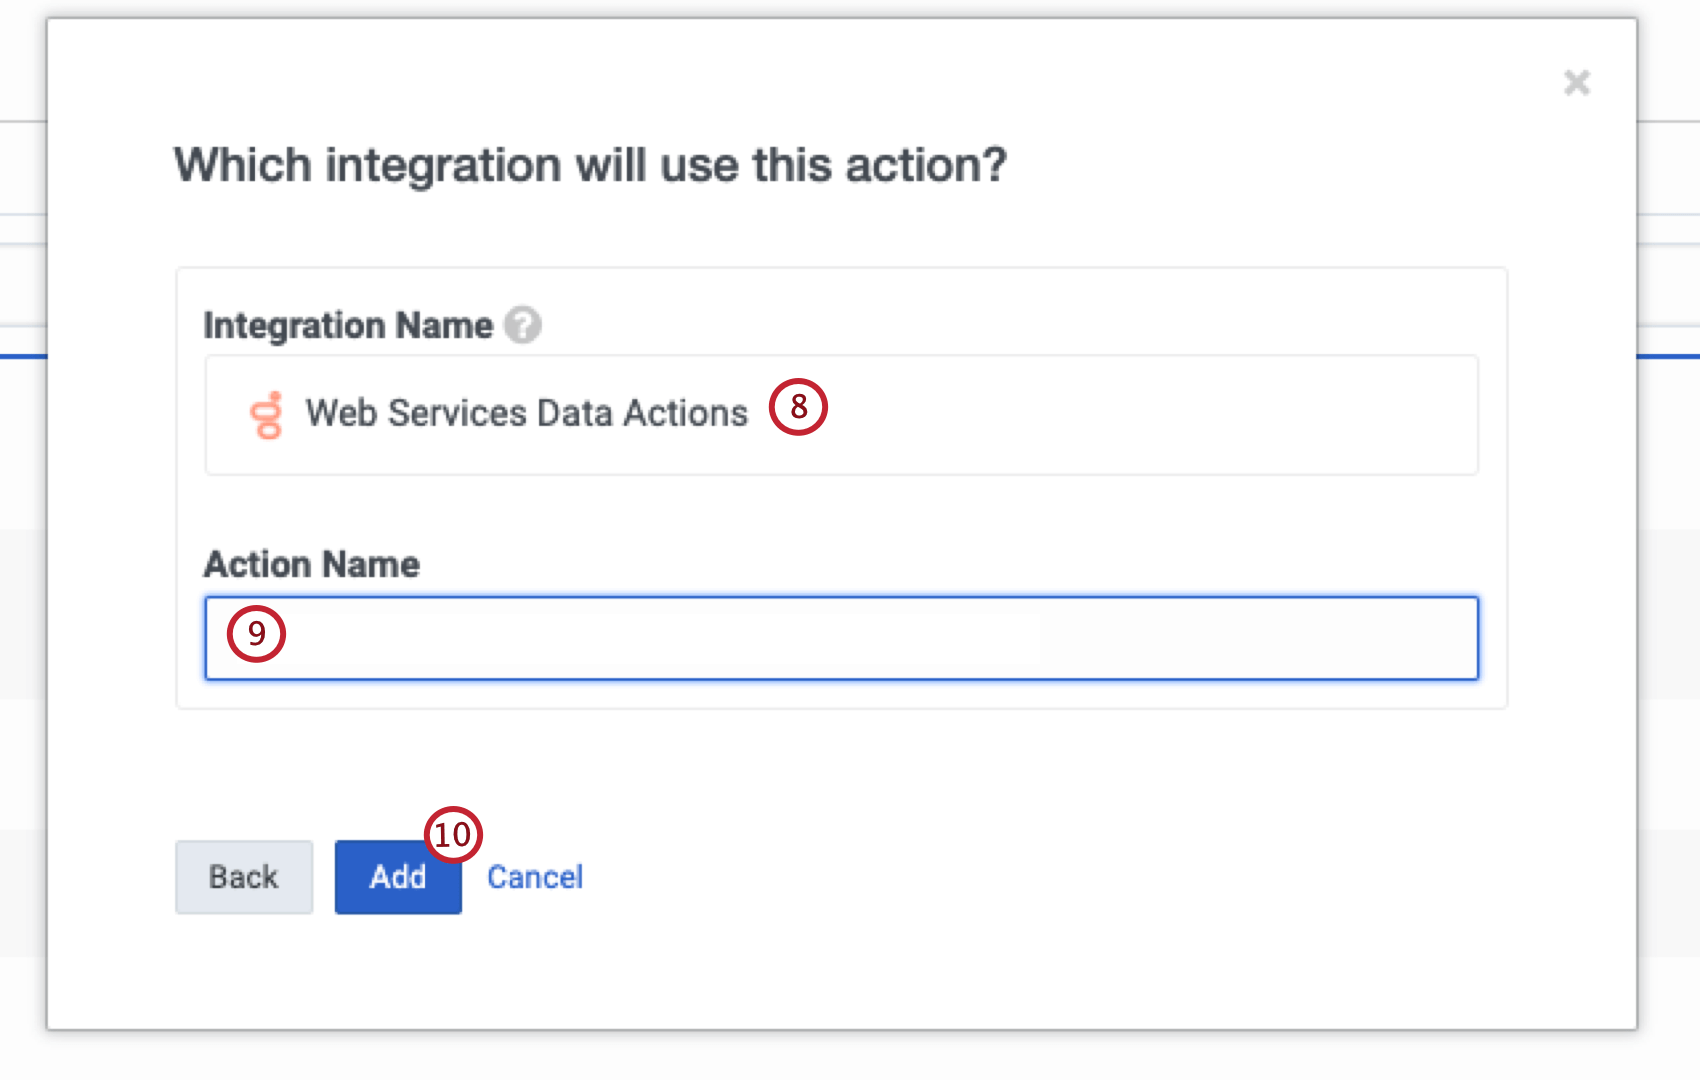The image size is (1700, 1080).
Task: Open the Integration Name help tooltip icon
Action: 523,324
